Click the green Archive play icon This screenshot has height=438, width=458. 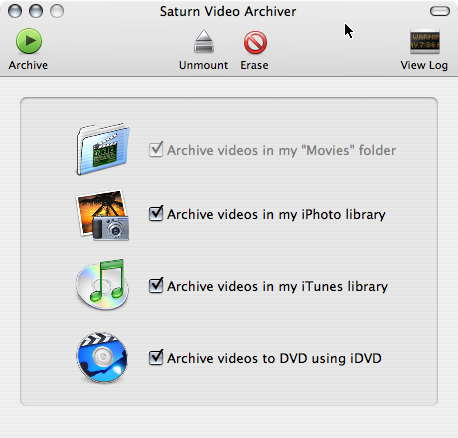29,41
